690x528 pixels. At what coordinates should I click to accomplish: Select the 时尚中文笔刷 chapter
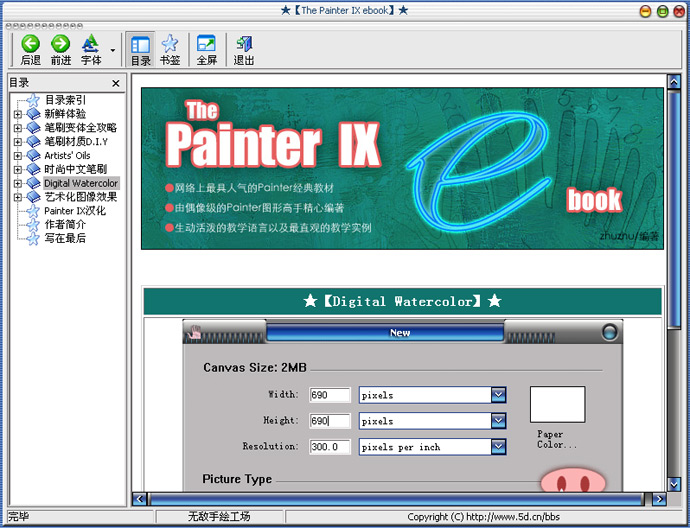[76, 169]
